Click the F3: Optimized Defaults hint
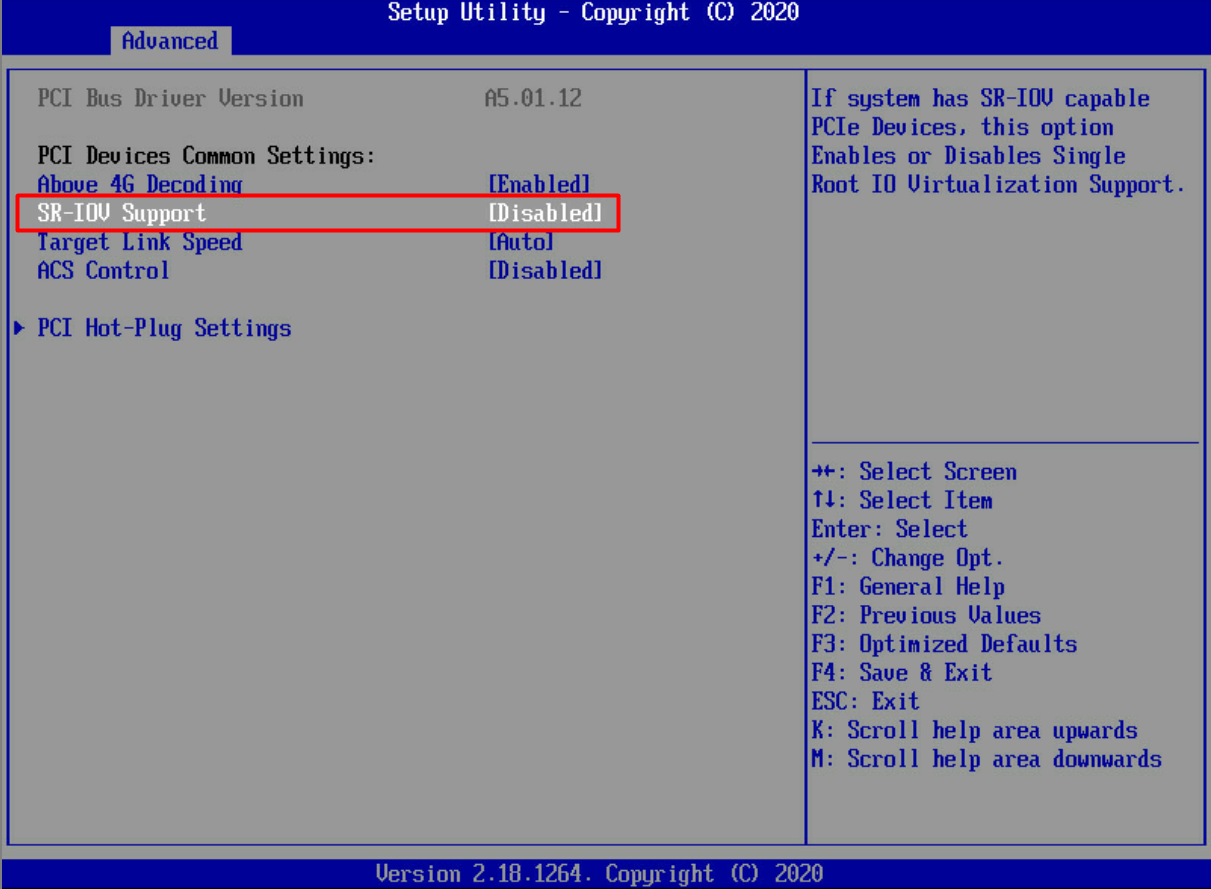 click(x=944, y=644)
